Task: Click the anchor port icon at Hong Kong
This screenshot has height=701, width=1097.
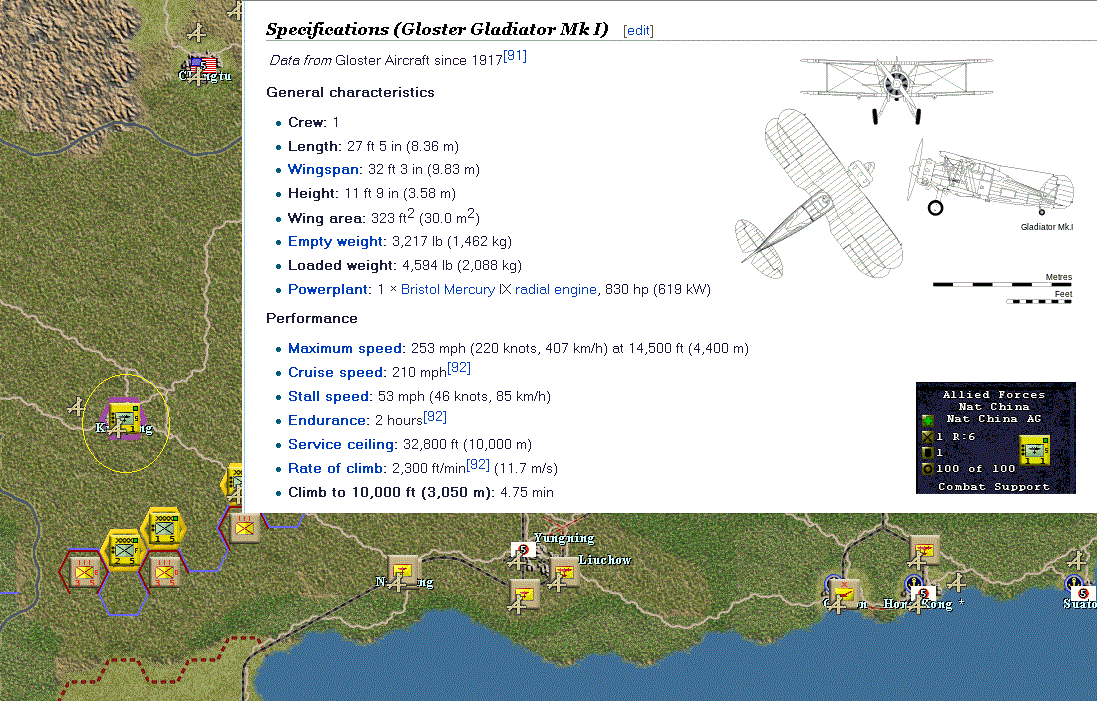Action: (x=914, y=584)
